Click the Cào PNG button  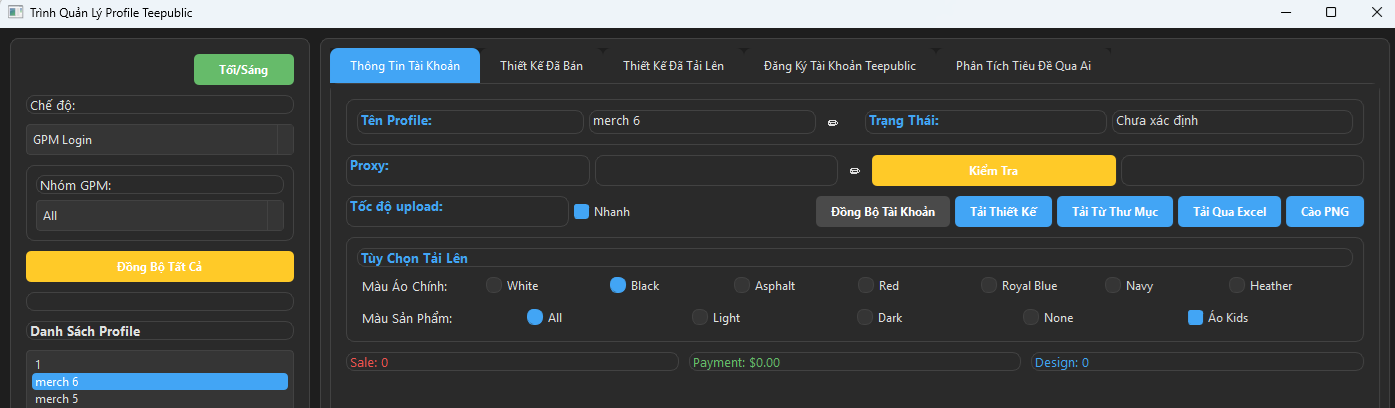tap(1324, 212)
